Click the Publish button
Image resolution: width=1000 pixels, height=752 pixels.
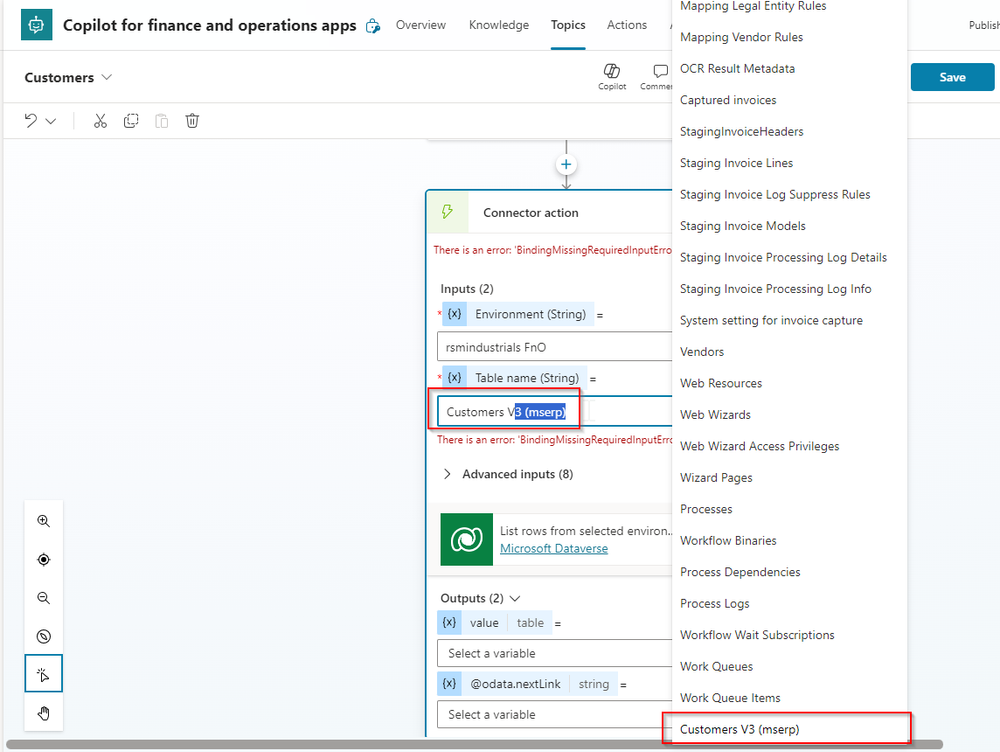tap(984, 25)
